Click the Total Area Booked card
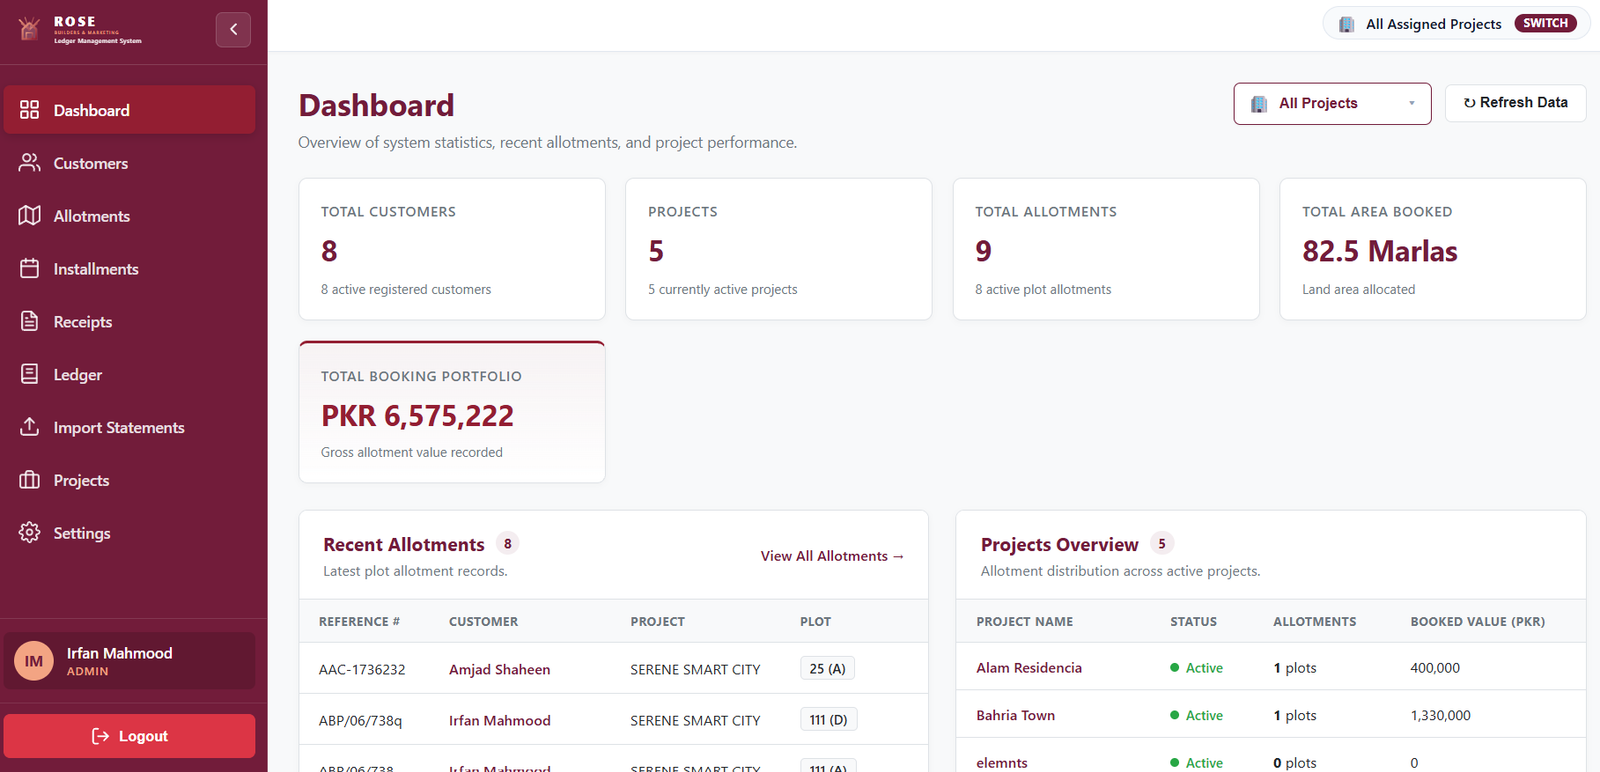The image size is (1600, 772). click(1433, 249)
